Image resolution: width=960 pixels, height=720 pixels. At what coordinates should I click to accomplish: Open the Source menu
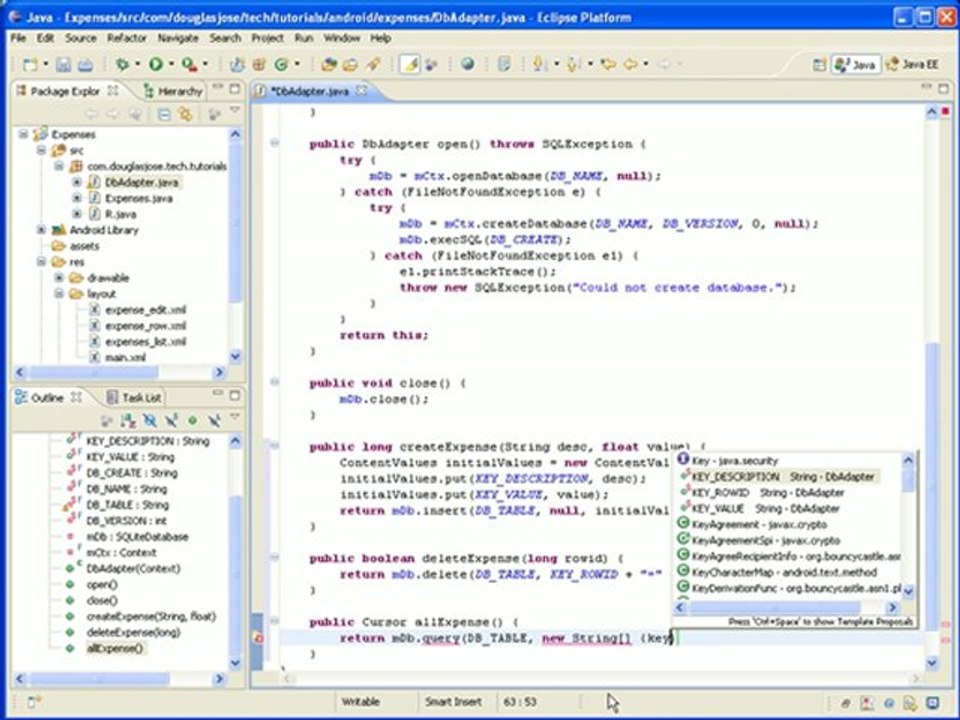click(81, 38)
